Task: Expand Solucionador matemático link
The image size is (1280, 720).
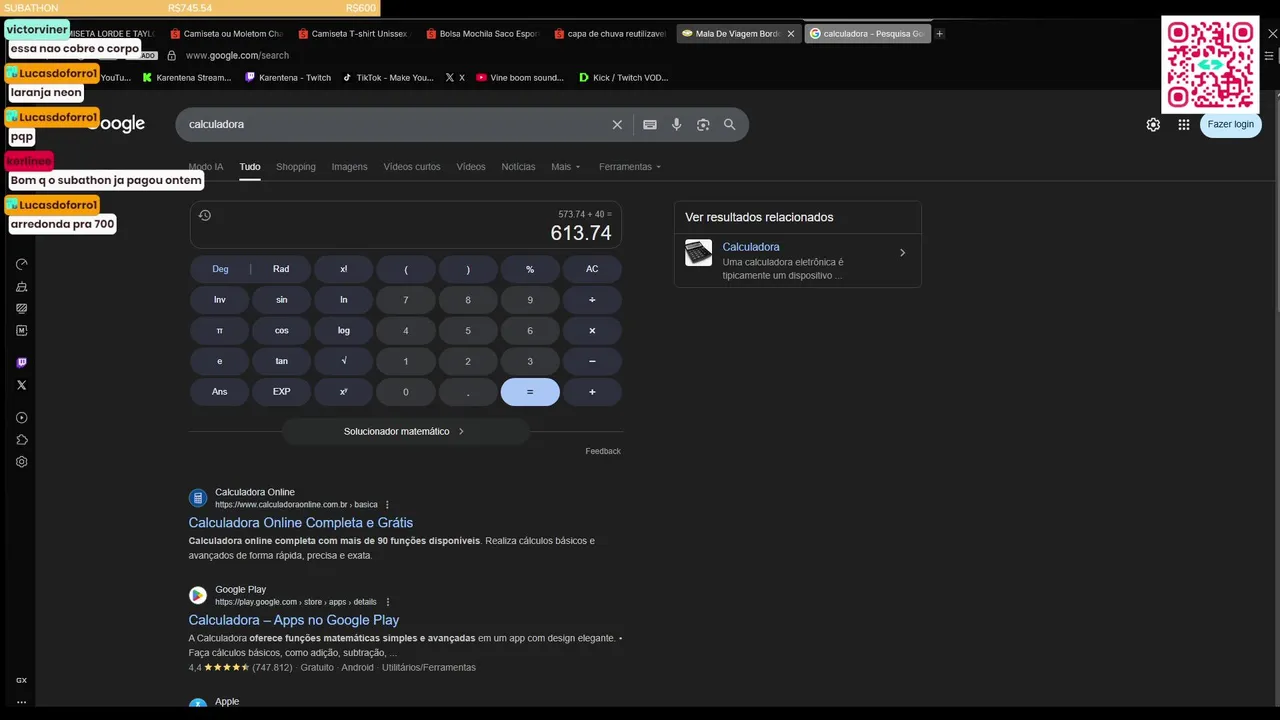Action: coord(405,431)
